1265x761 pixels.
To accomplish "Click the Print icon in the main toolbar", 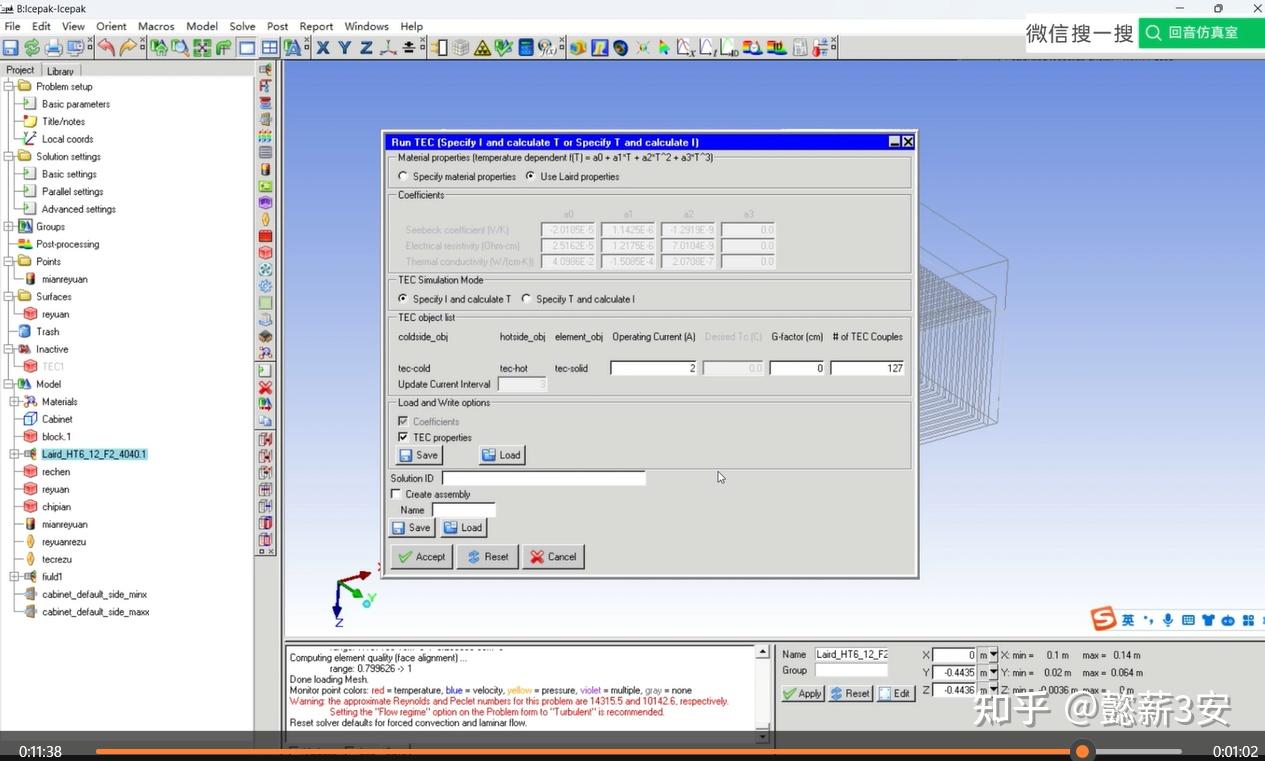I will (x=53, y=47).
